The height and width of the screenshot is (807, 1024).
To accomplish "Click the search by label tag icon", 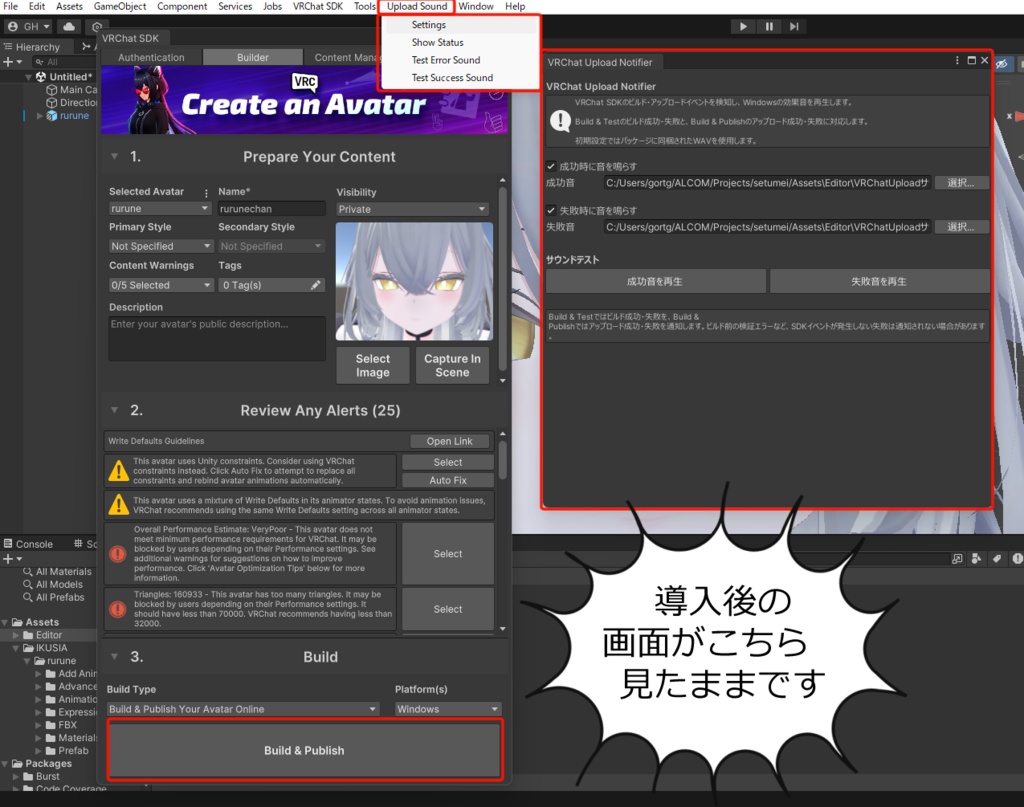I will [997, 559].
